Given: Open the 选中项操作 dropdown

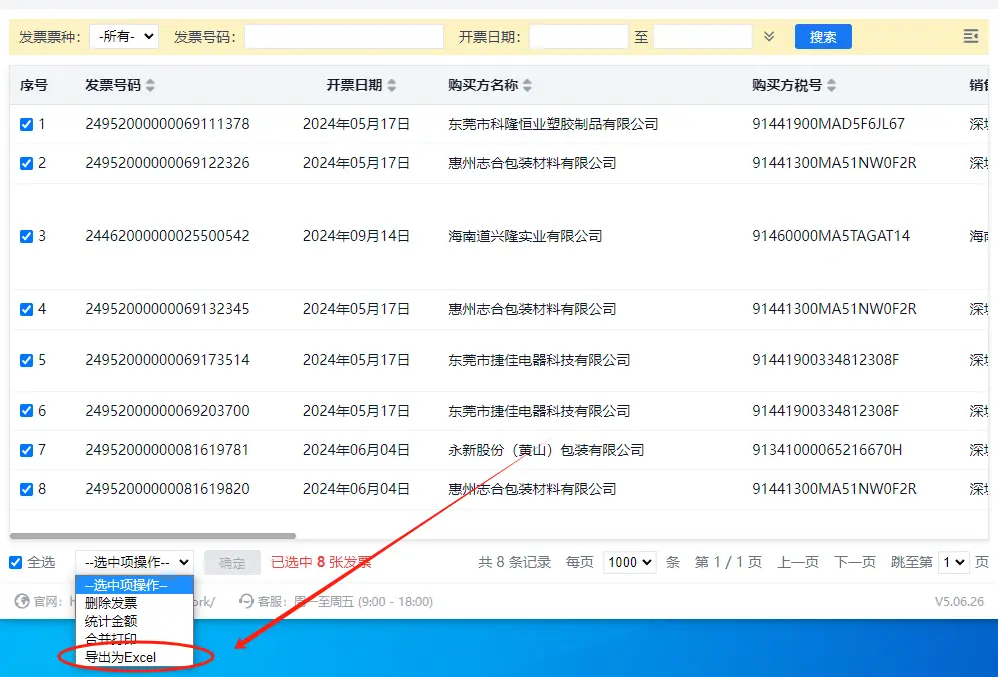Looking at the screenshot, I should [134, 562].
